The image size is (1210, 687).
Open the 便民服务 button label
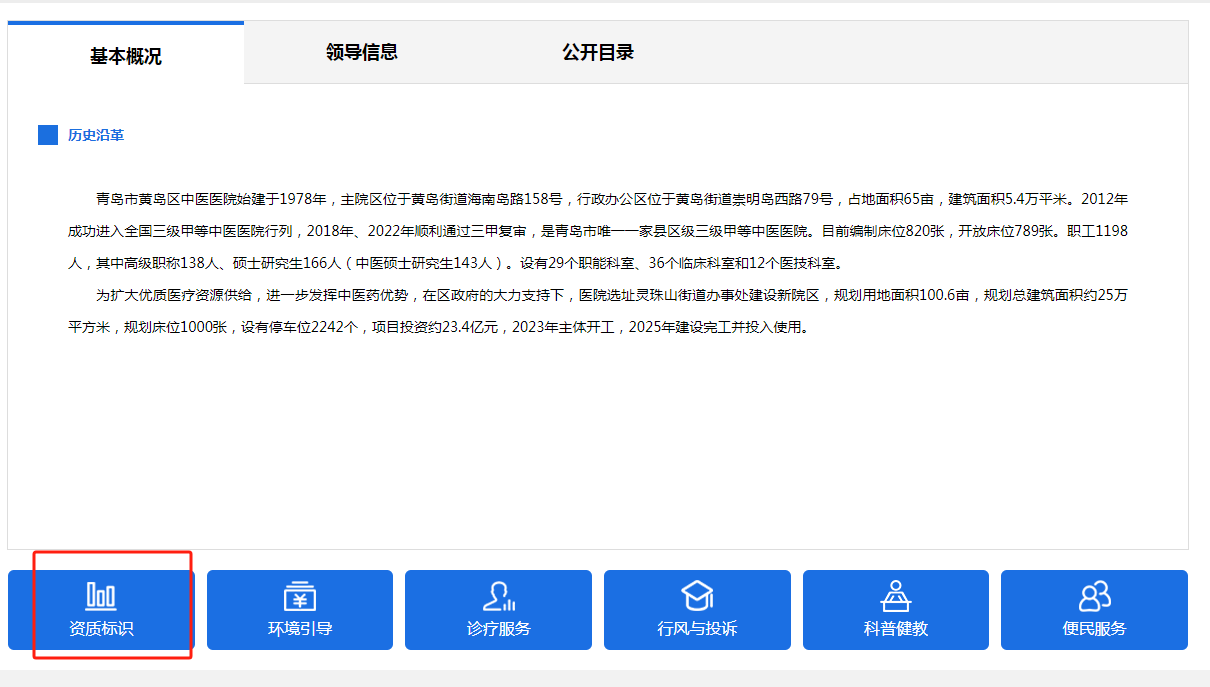pos(1094,629)
